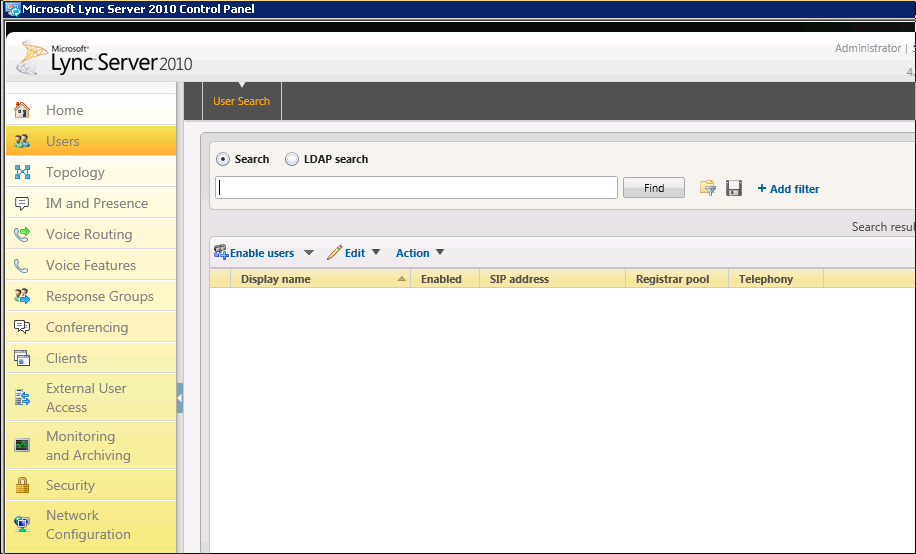Switch to the User Search tab
The image size is (916, 554).
pos(242,101)
